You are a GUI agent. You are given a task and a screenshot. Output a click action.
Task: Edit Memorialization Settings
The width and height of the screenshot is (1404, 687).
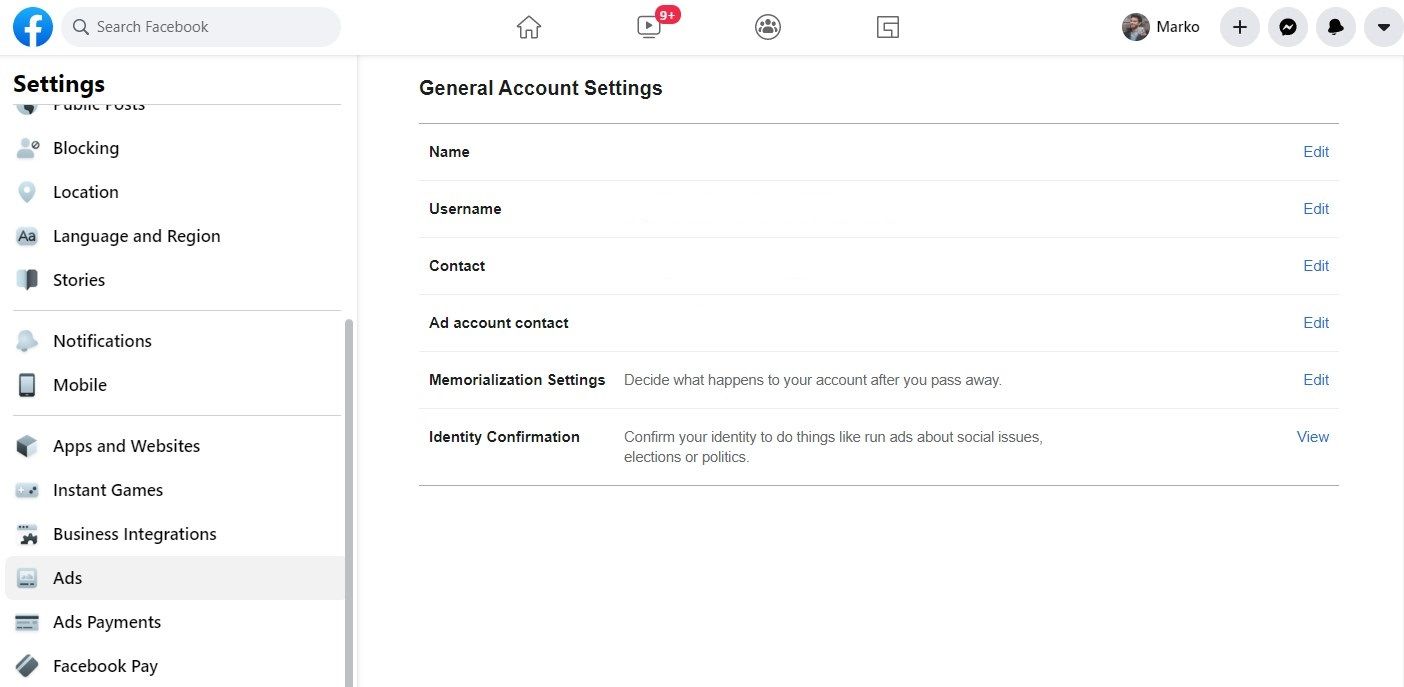tap(1316, 380)
